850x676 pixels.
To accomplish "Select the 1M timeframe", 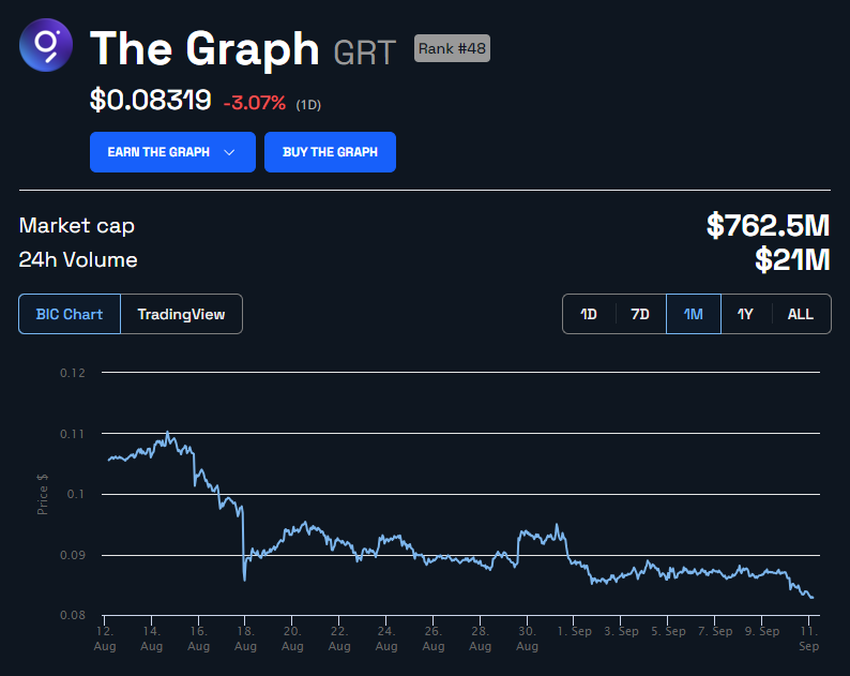I will click(x=693, y=313).
